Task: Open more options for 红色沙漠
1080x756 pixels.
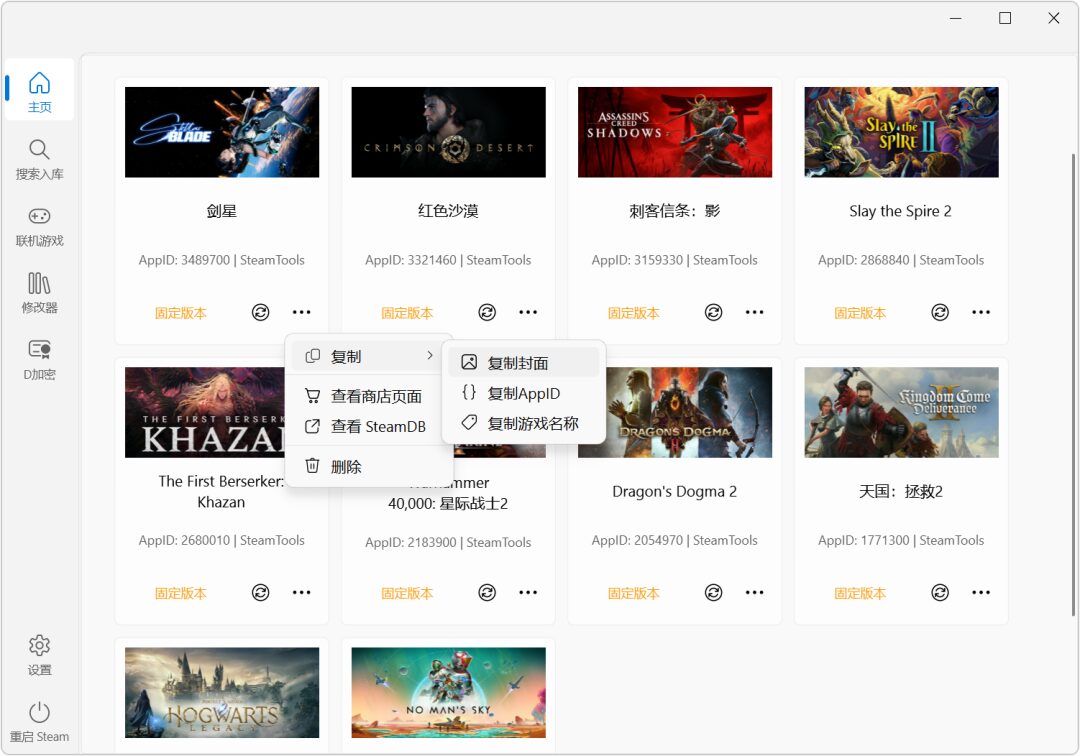Action: 528,313
